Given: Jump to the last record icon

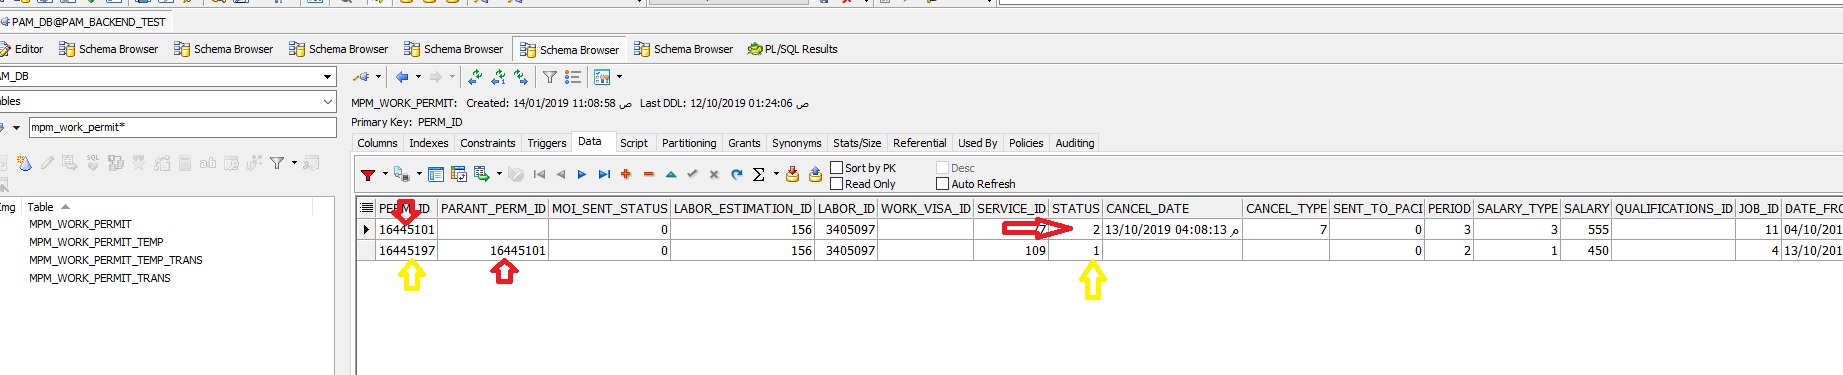Looking at the screenshot, I should click(604, 174).
